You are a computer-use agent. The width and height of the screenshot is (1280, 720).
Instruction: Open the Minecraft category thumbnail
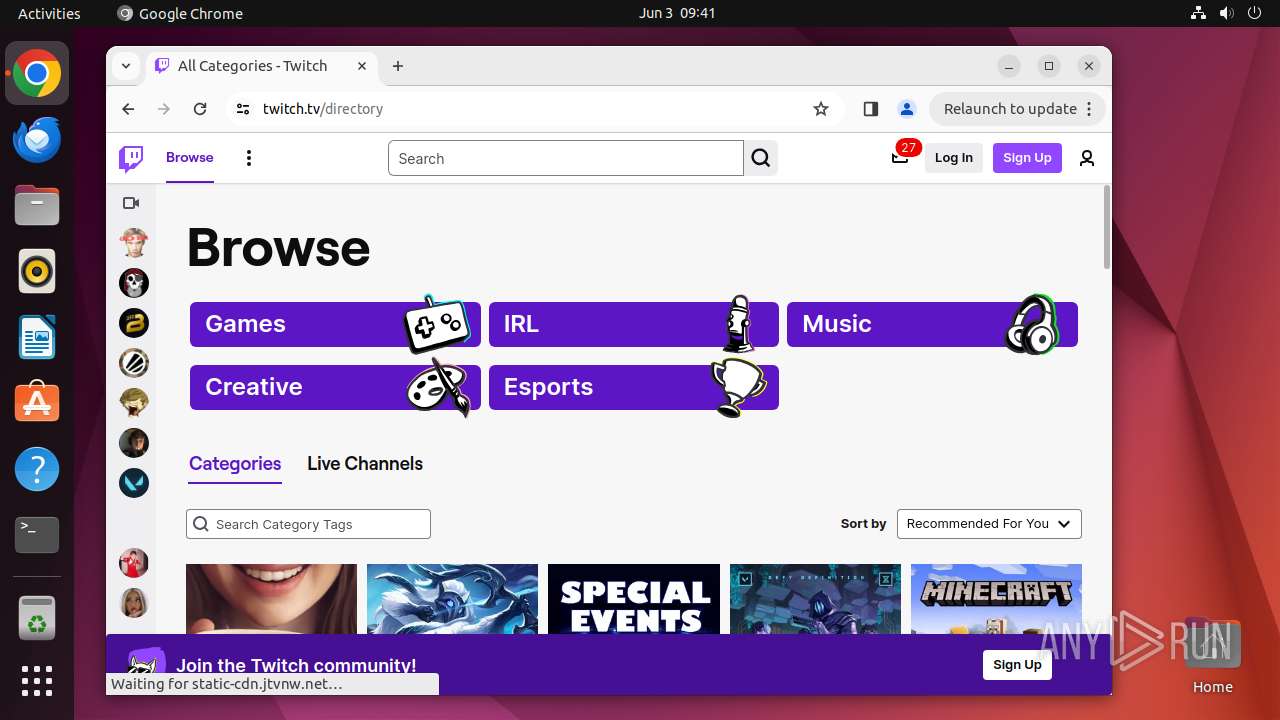point(996,599)
